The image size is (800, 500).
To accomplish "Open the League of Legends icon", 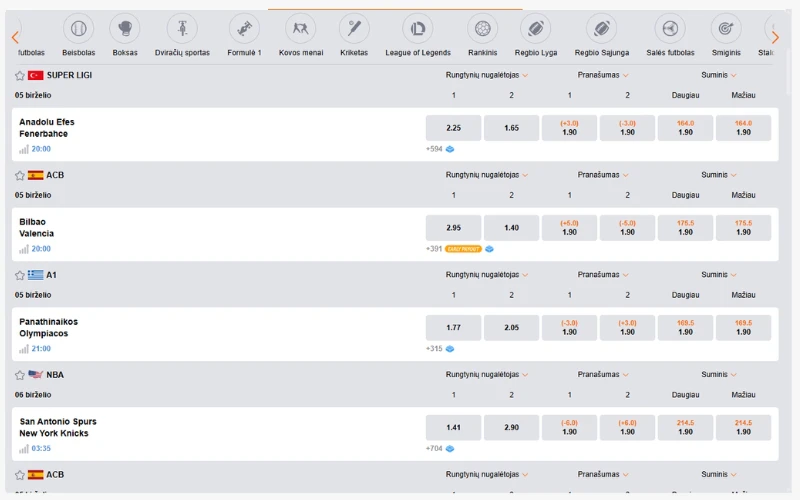I will click(x=418, y=29).
